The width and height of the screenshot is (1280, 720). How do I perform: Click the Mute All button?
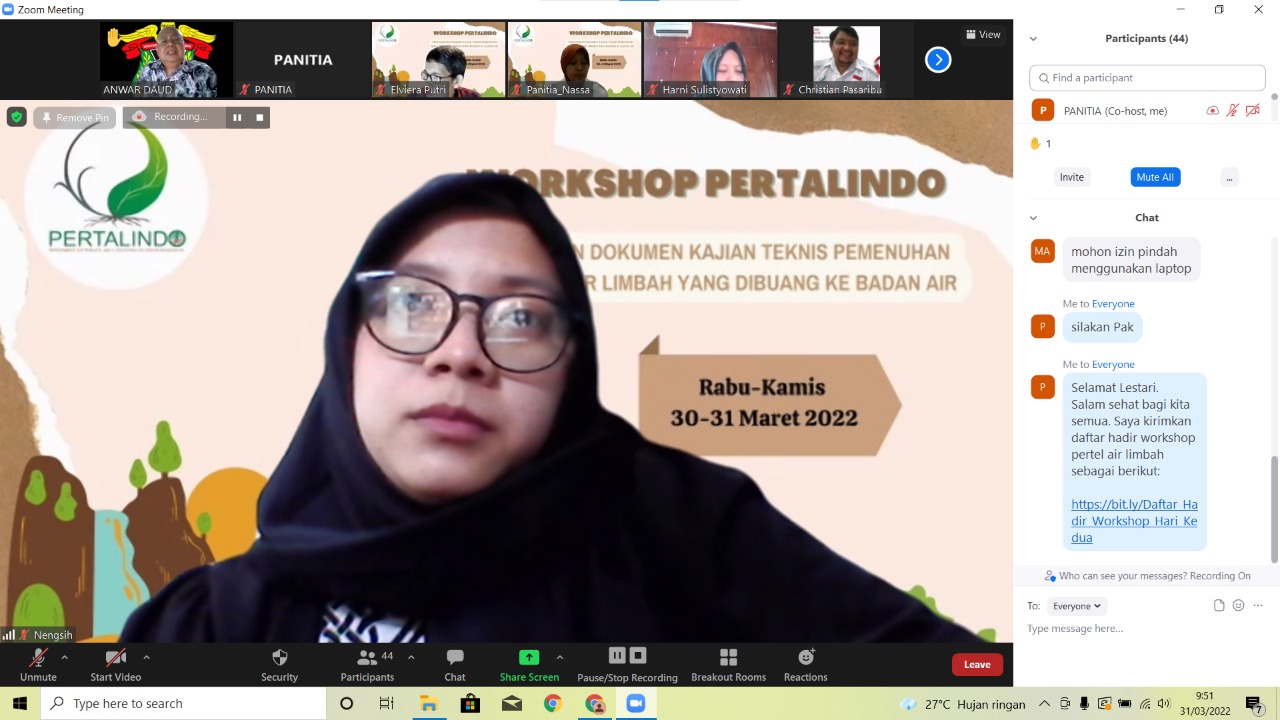tap(1155, 177)
